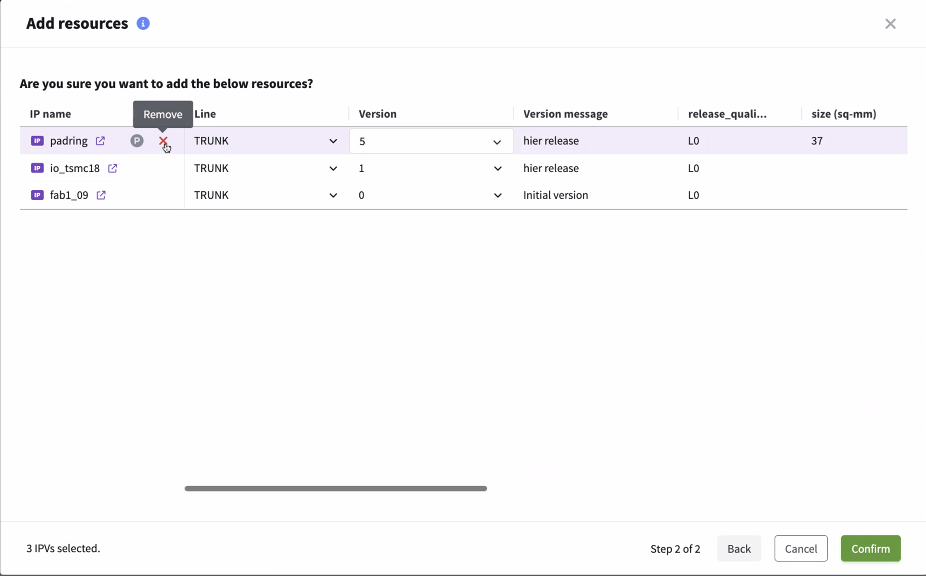The width and height of the screenshot is (926, 576).
Task: Click the info icon beside Add resources
Action: click(x=143, y=23)
